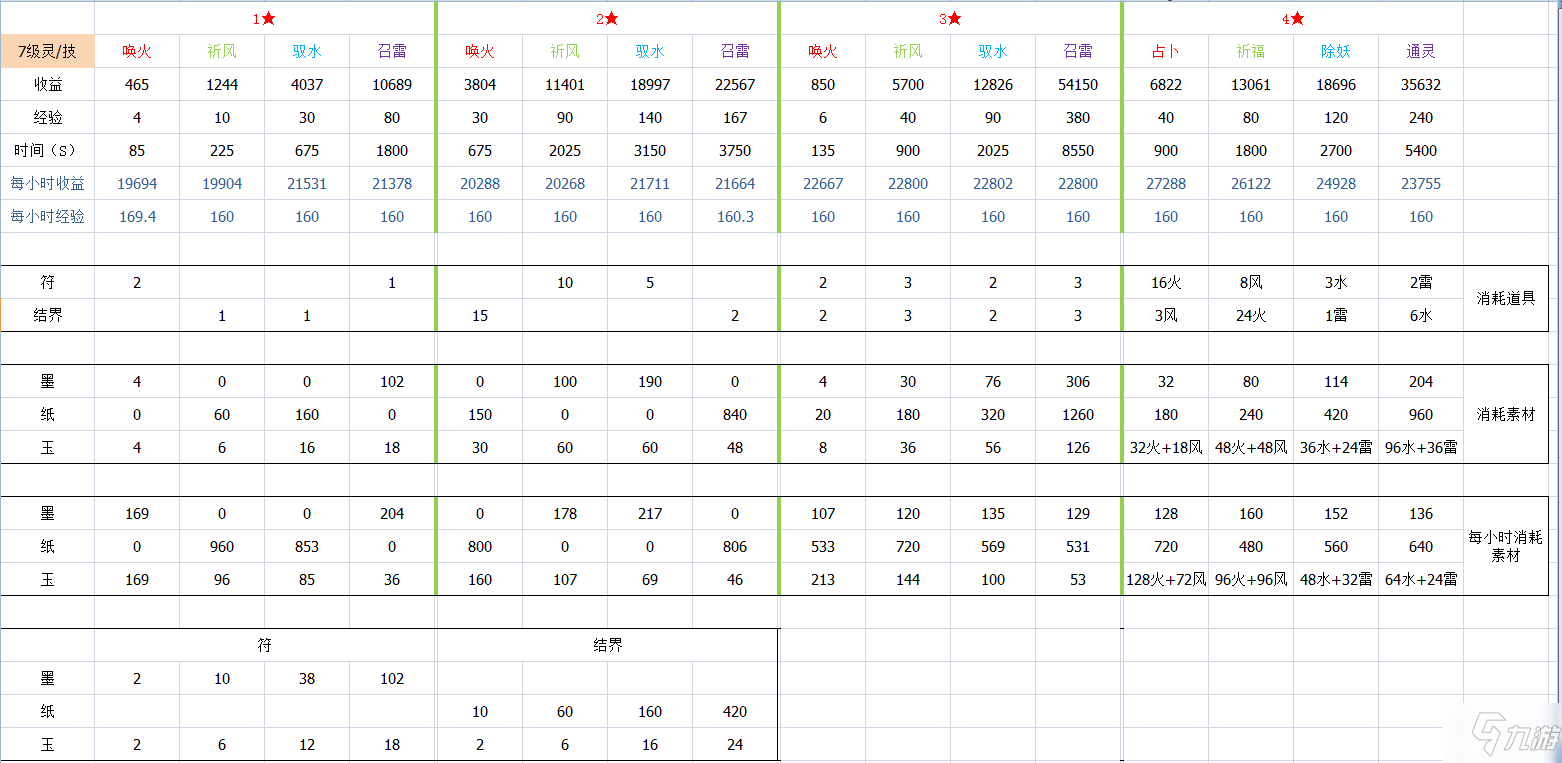Select the 16火 cell
The width and height of the screenshot is (1562, 763).
coord(1166,283)
